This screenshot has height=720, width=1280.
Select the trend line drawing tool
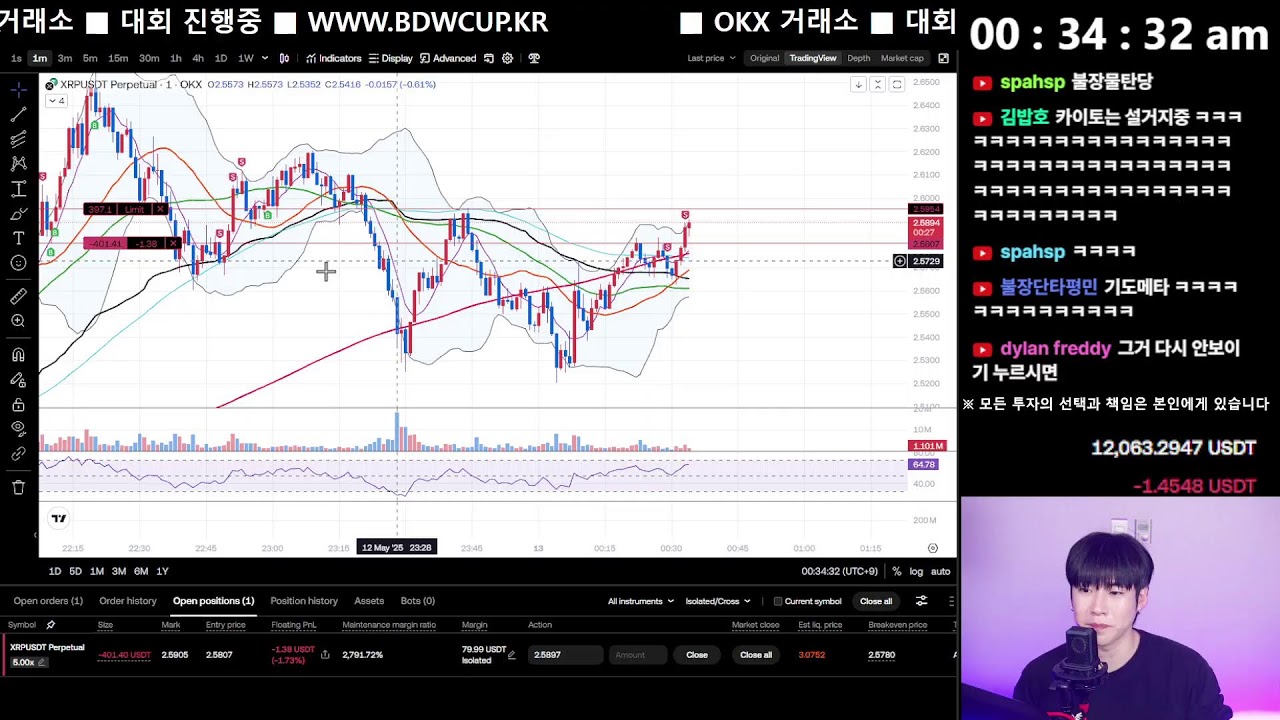coord(18,115)
